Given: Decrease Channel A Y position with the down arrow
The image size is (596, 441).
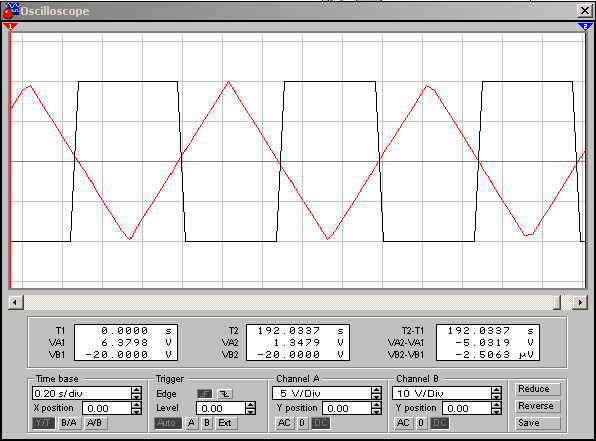Looking at the screenshot, I should click(376, 412).
